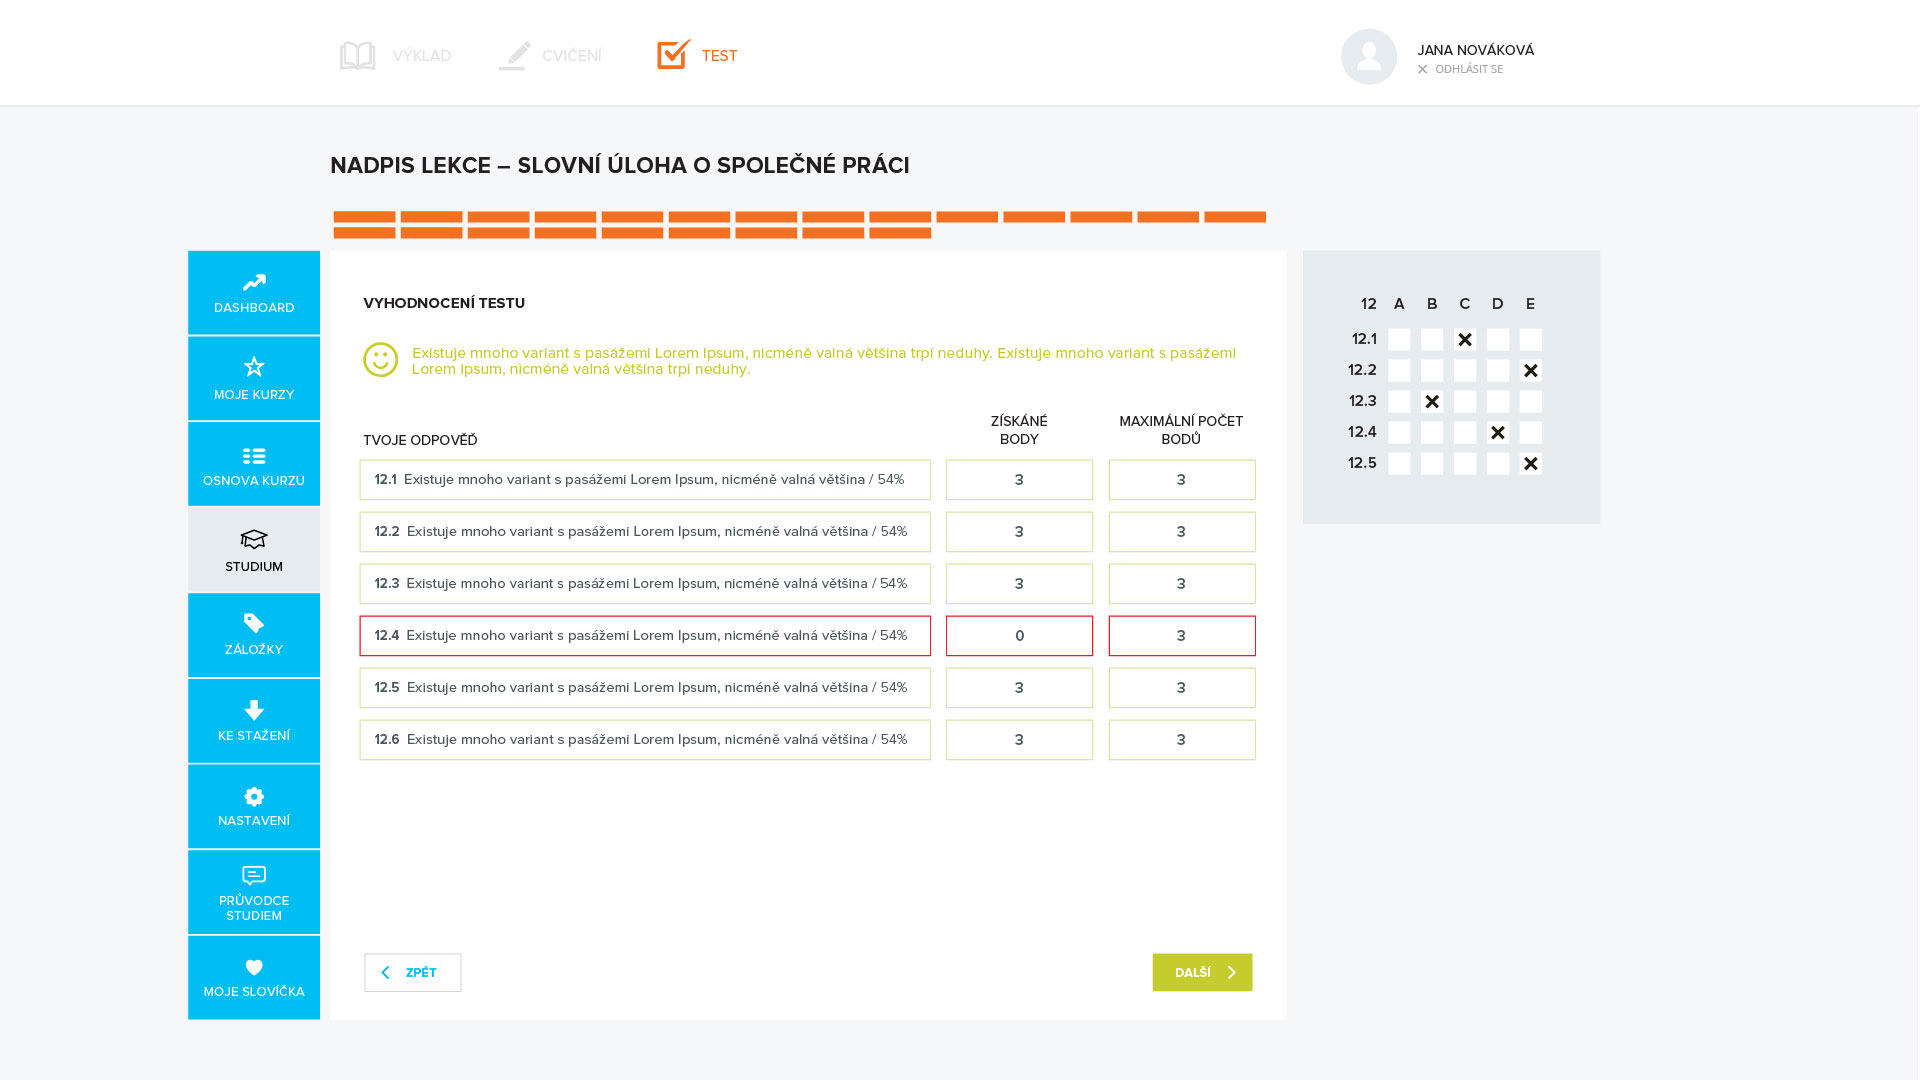Check answer A for question 12.1
1921x1080 pixels.
(1399, 340)
